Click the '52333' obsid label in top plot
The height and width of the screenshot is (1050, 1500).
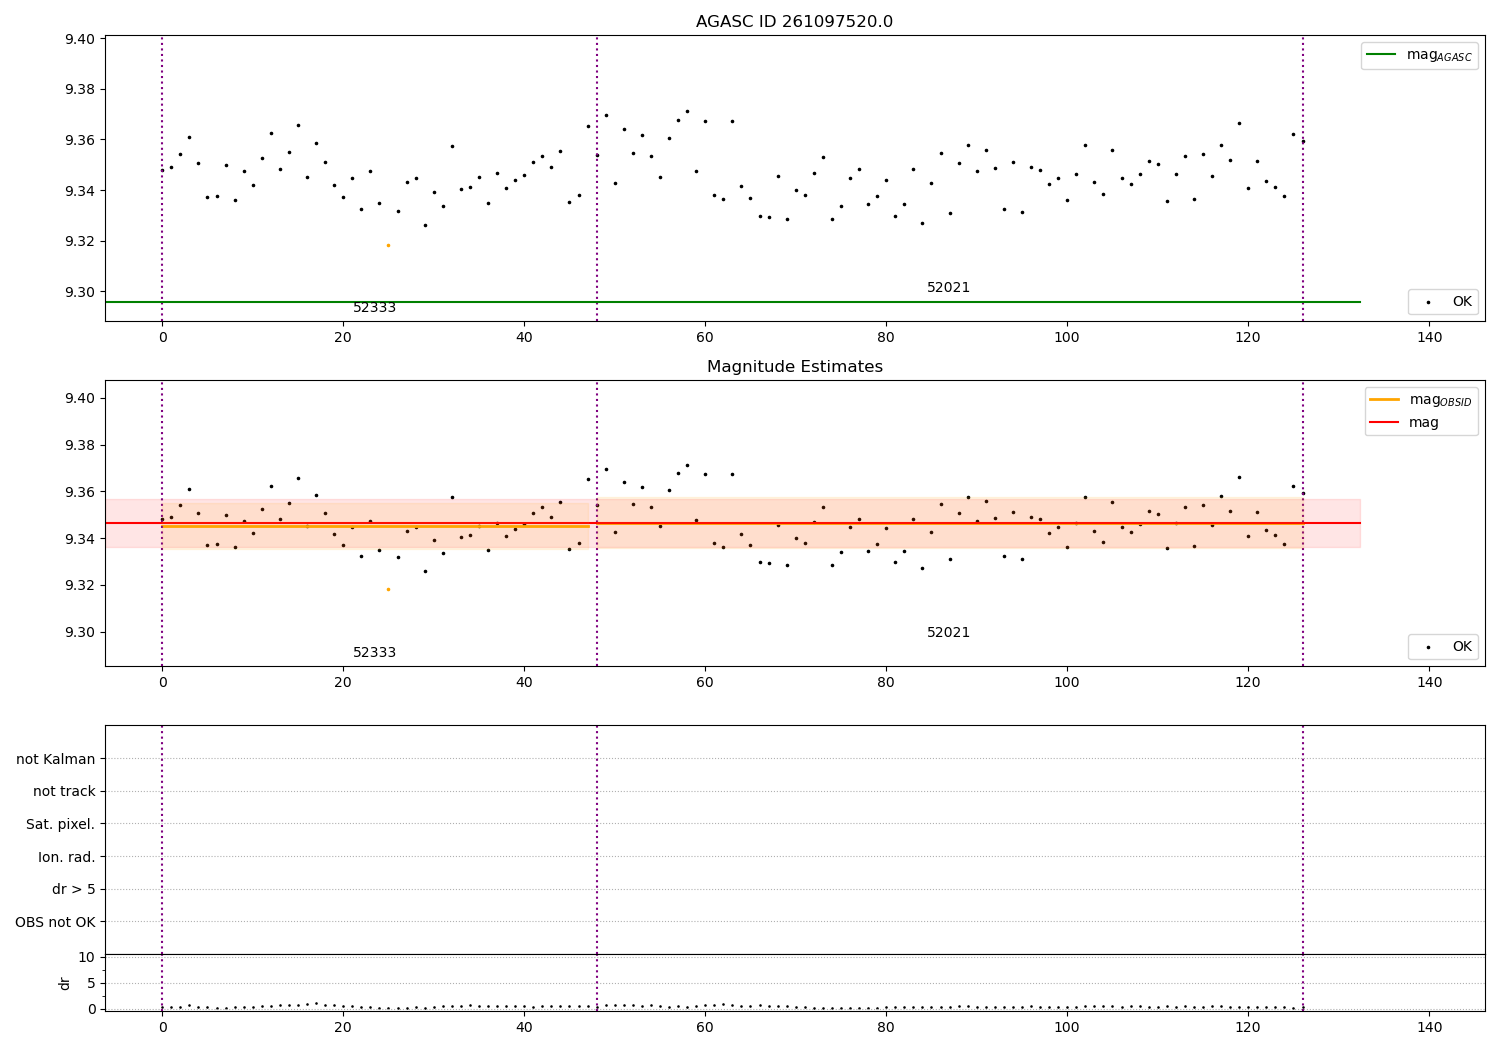coord(374,308)
